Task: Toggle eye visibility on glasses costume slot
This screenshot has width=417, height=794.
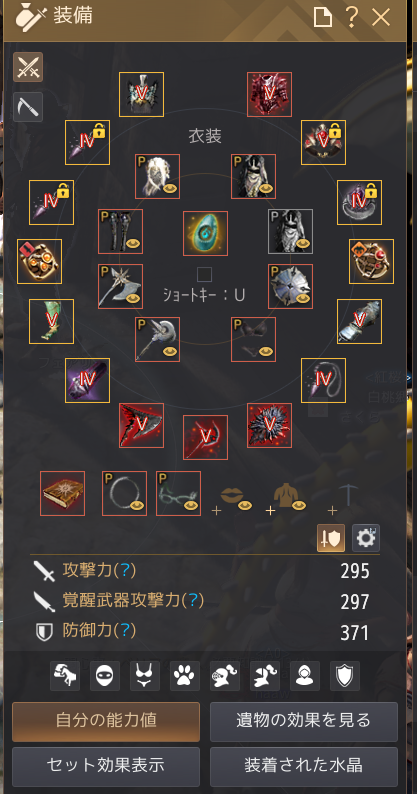Action: 191,505
